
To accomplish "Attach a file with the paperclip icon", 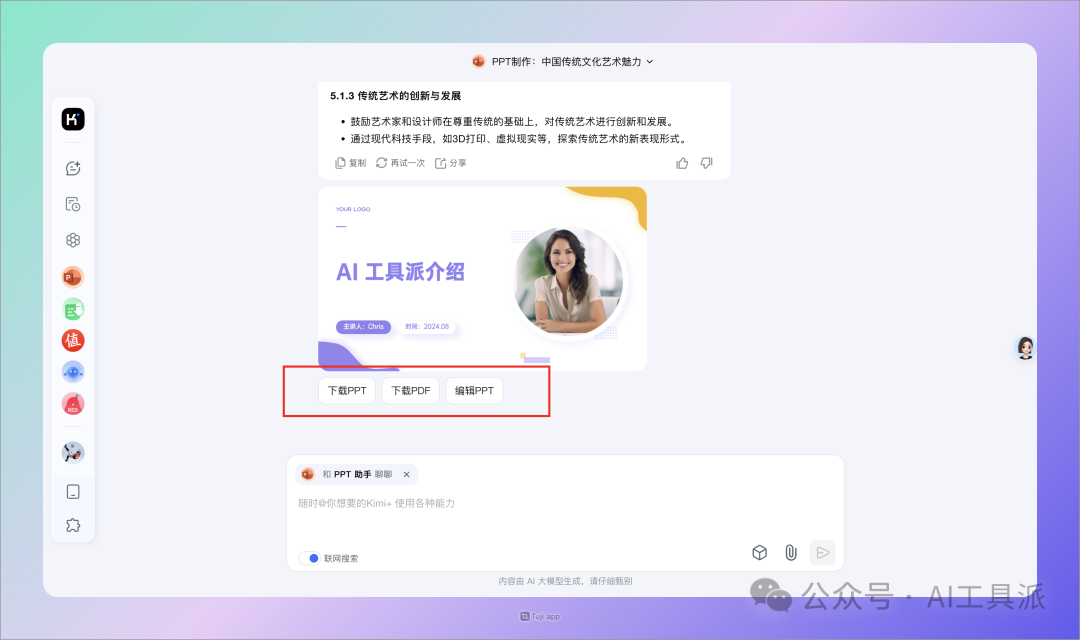I will click(x=791, y=553).
